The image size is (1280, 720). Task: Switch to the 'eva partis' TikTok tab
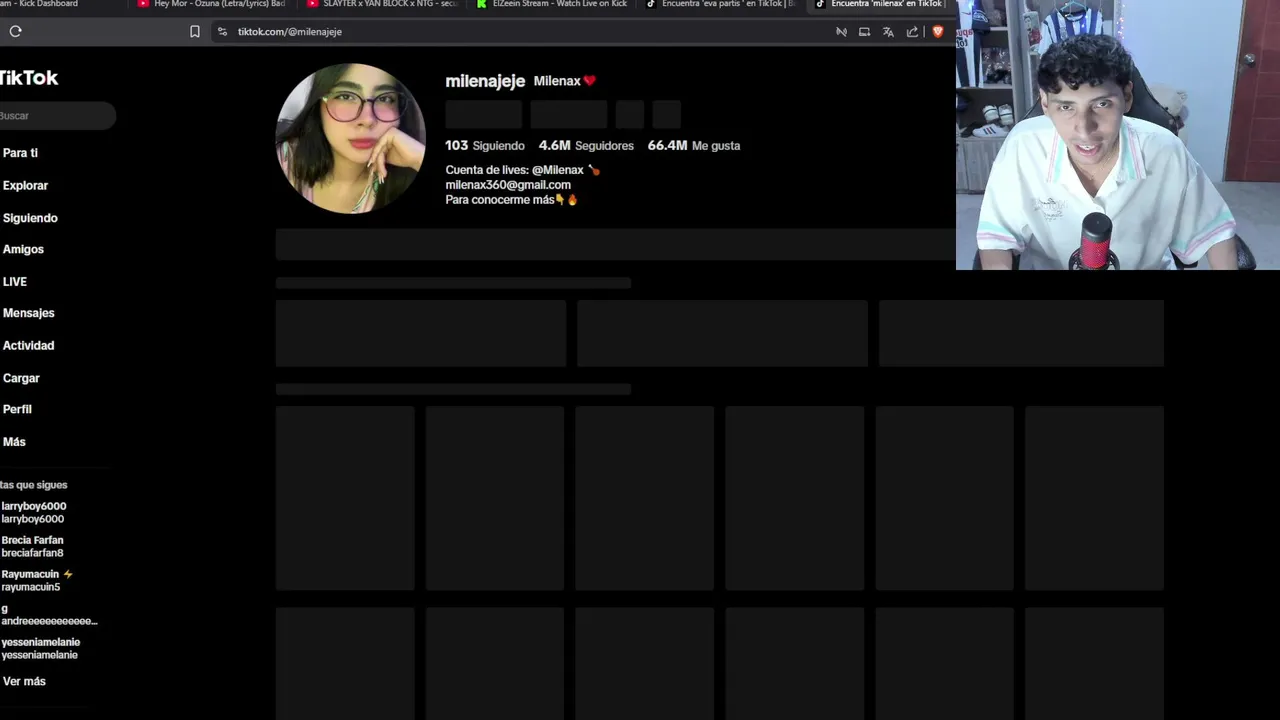coord(721,4)
